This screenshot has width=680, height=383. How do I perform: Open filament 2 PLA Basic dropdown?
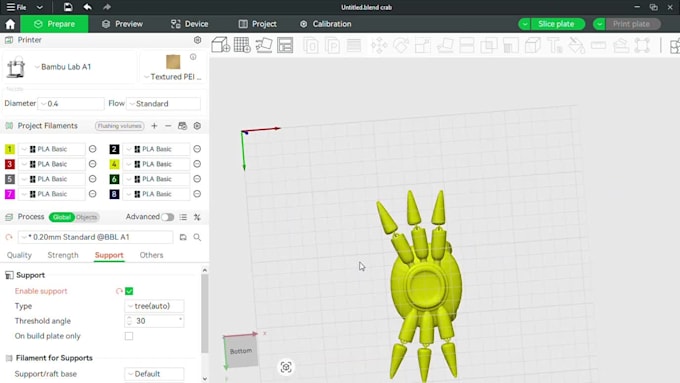point(156,149)
